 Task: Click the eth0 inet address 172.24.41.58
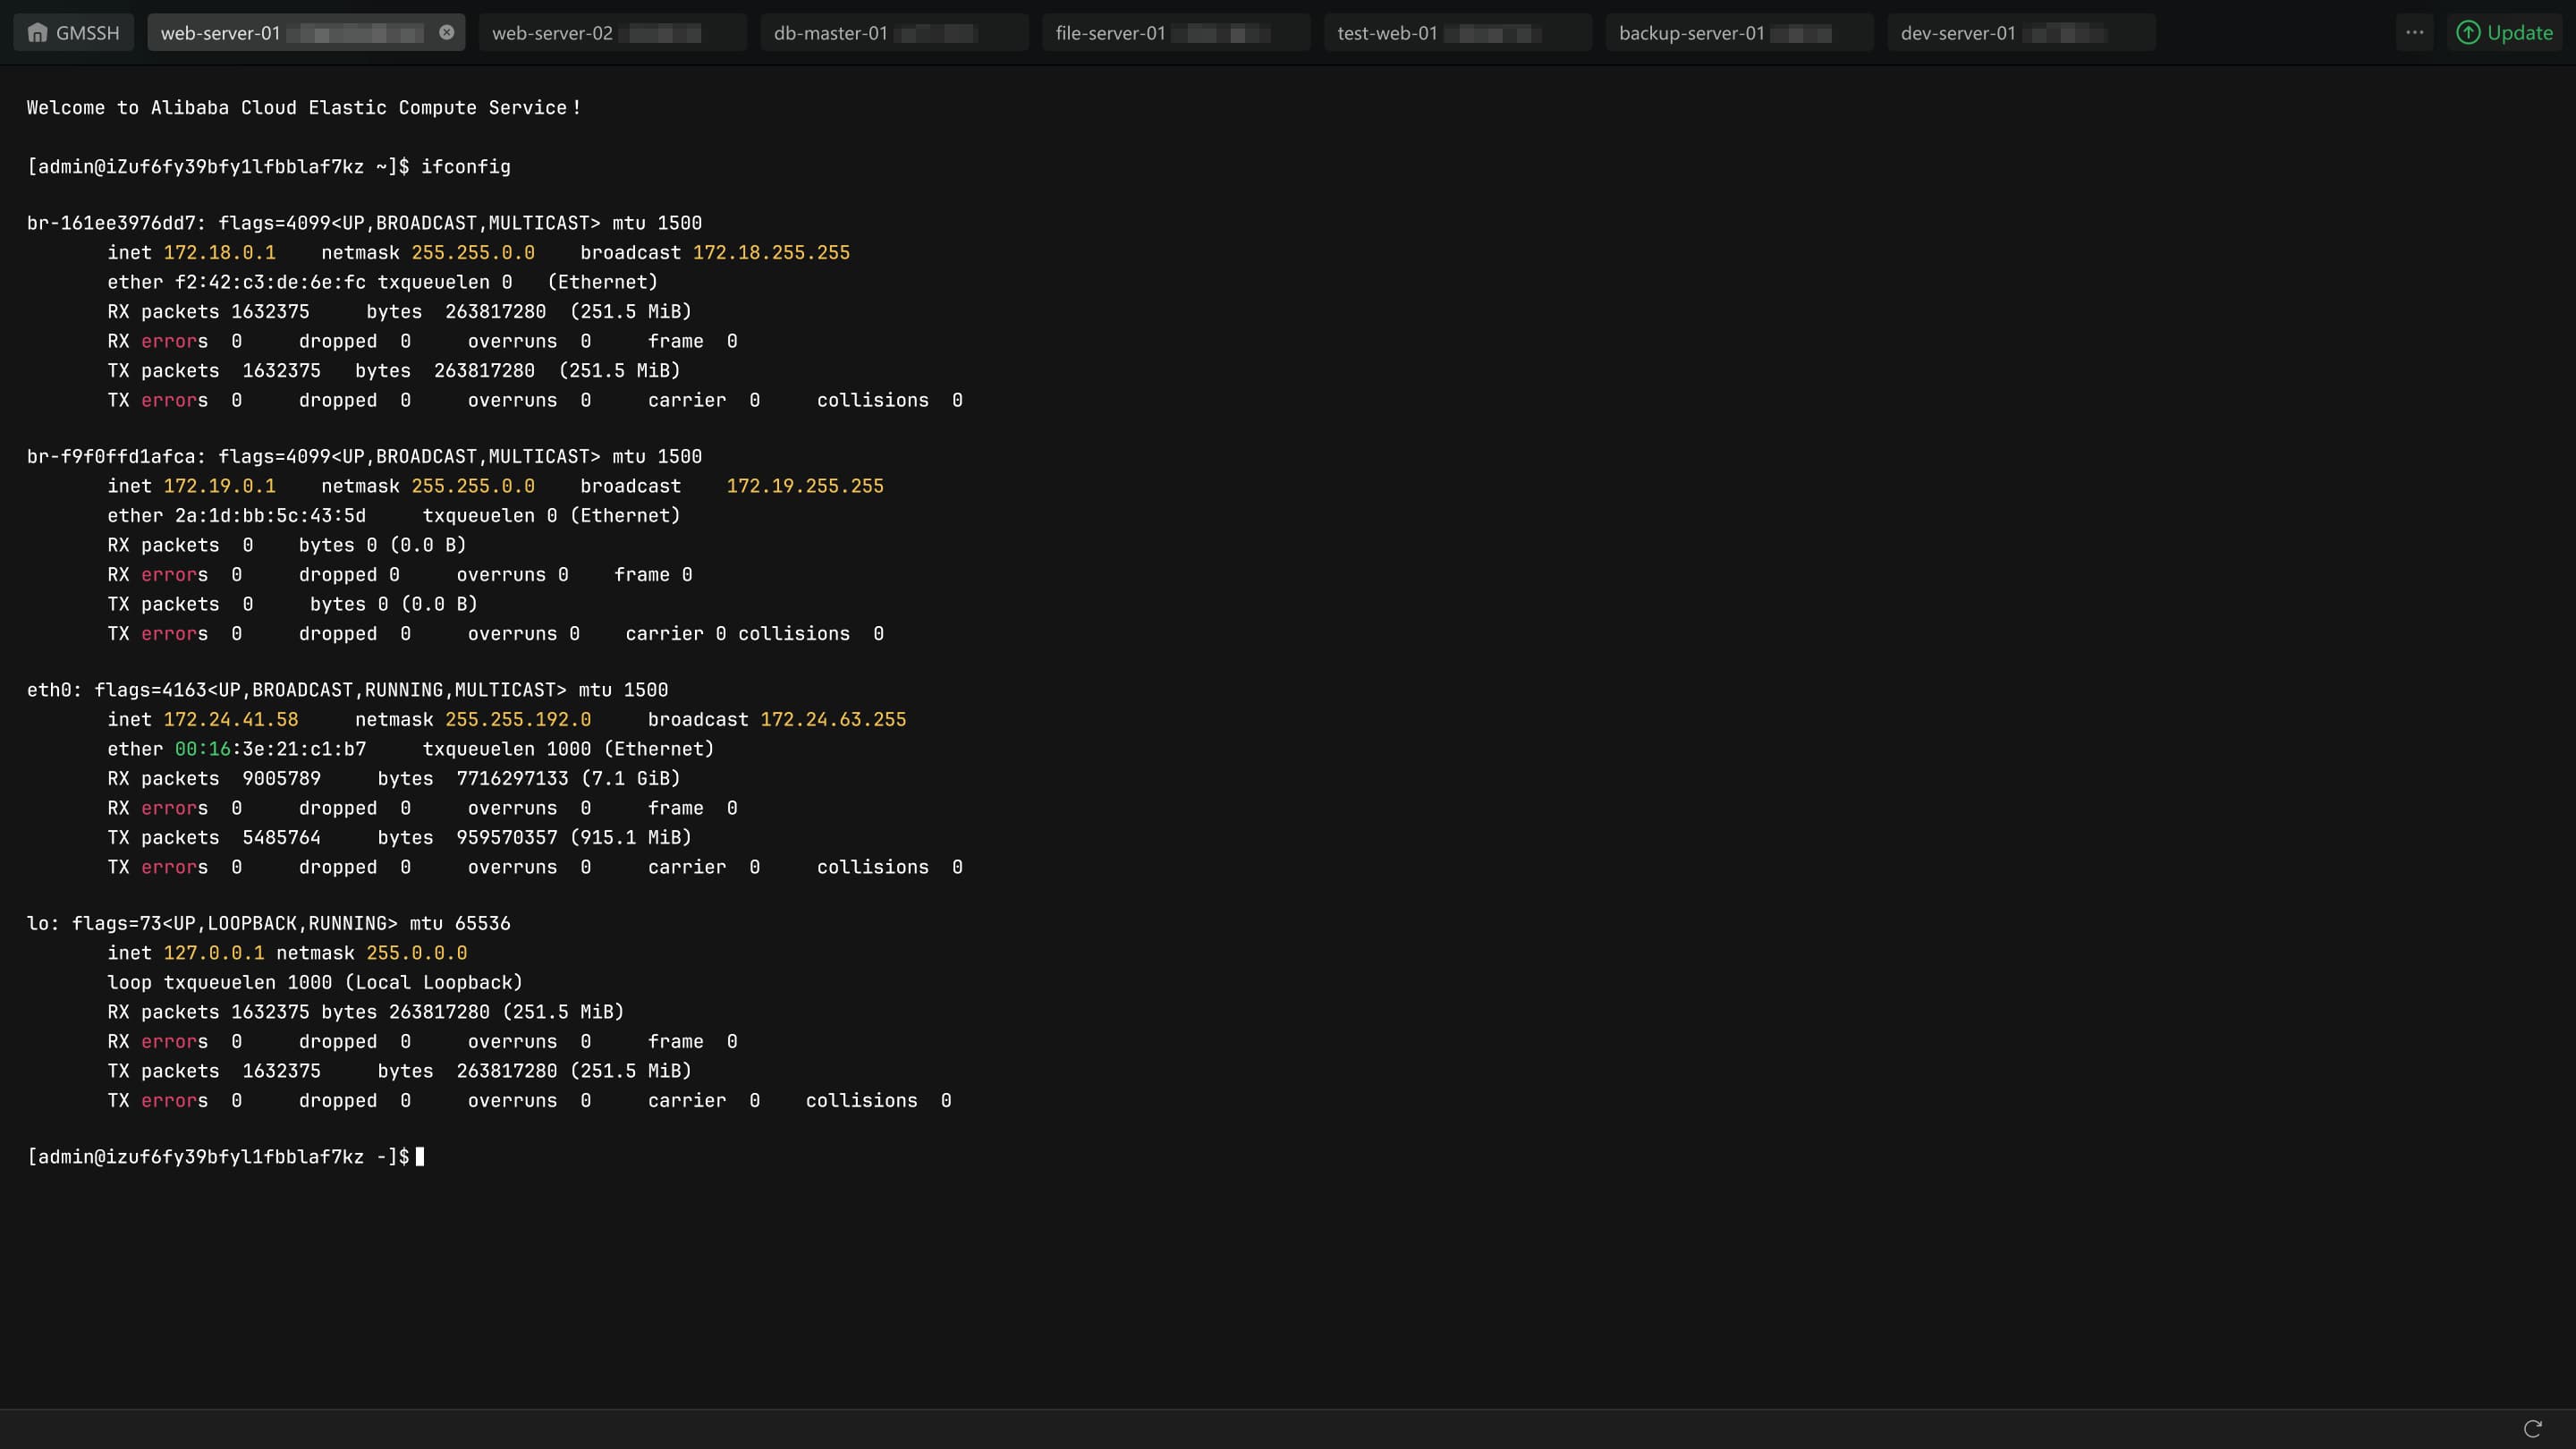pos(230,720)
